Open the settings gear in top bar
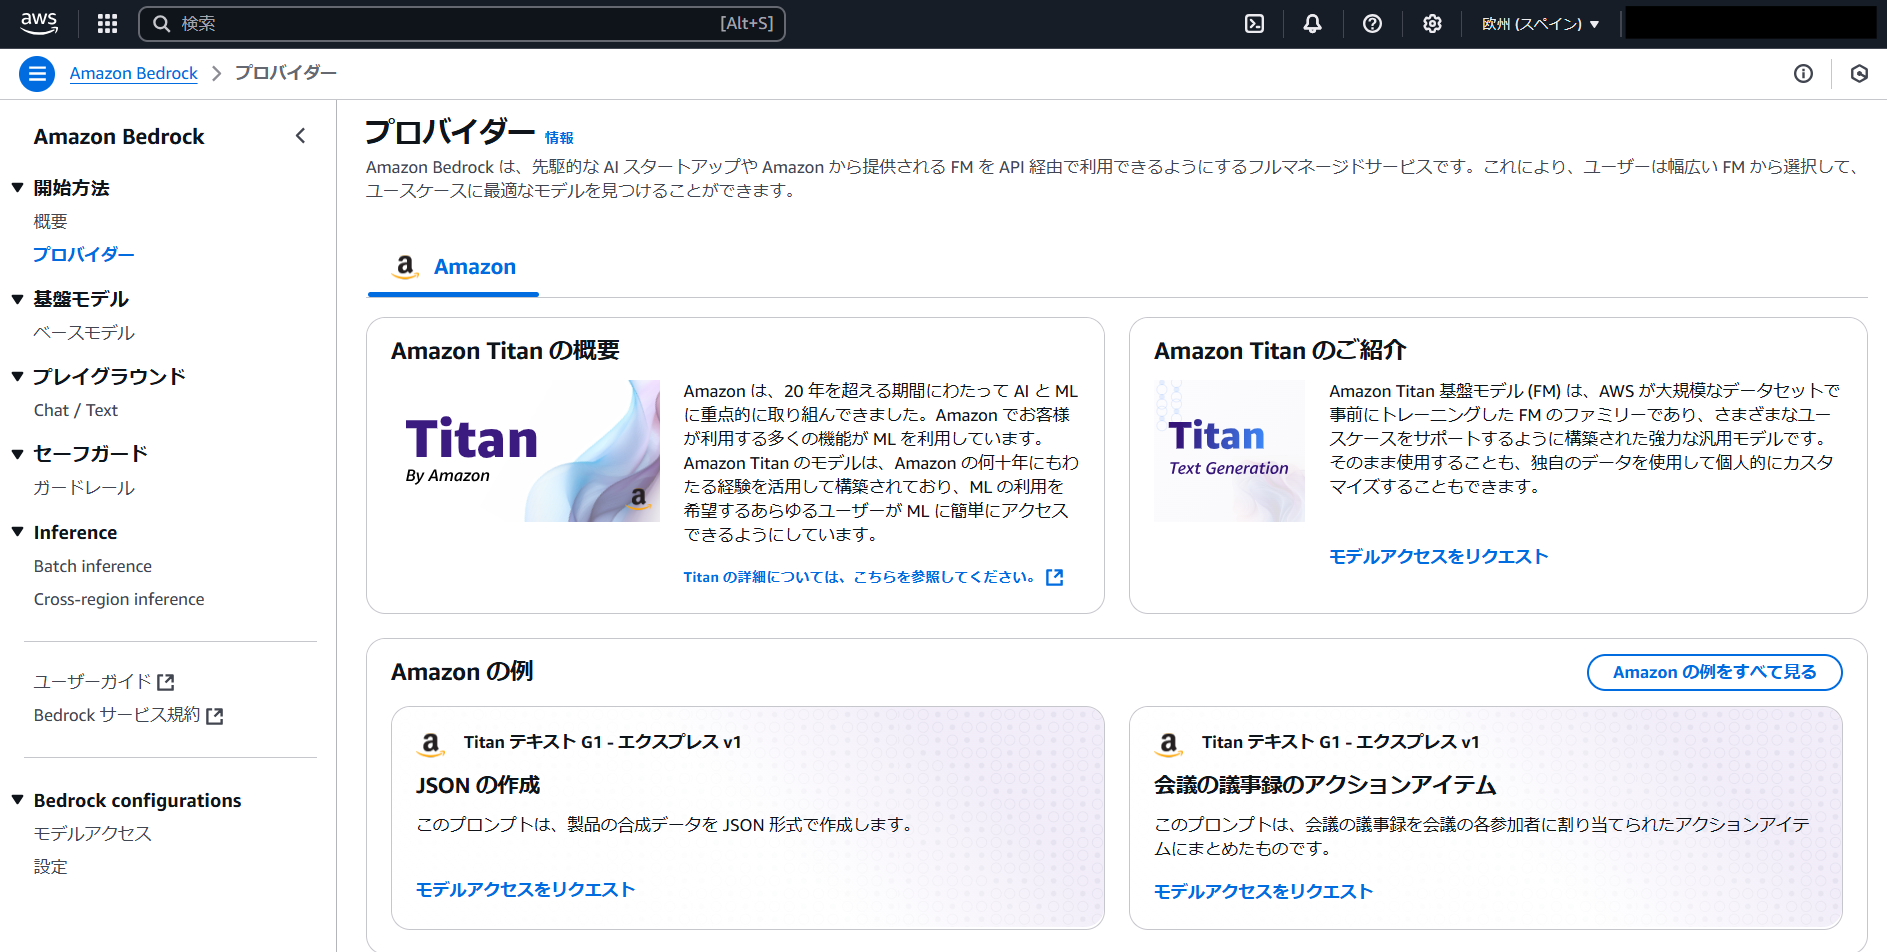Screen dimensions: 1887x952 pos(1432,23)
